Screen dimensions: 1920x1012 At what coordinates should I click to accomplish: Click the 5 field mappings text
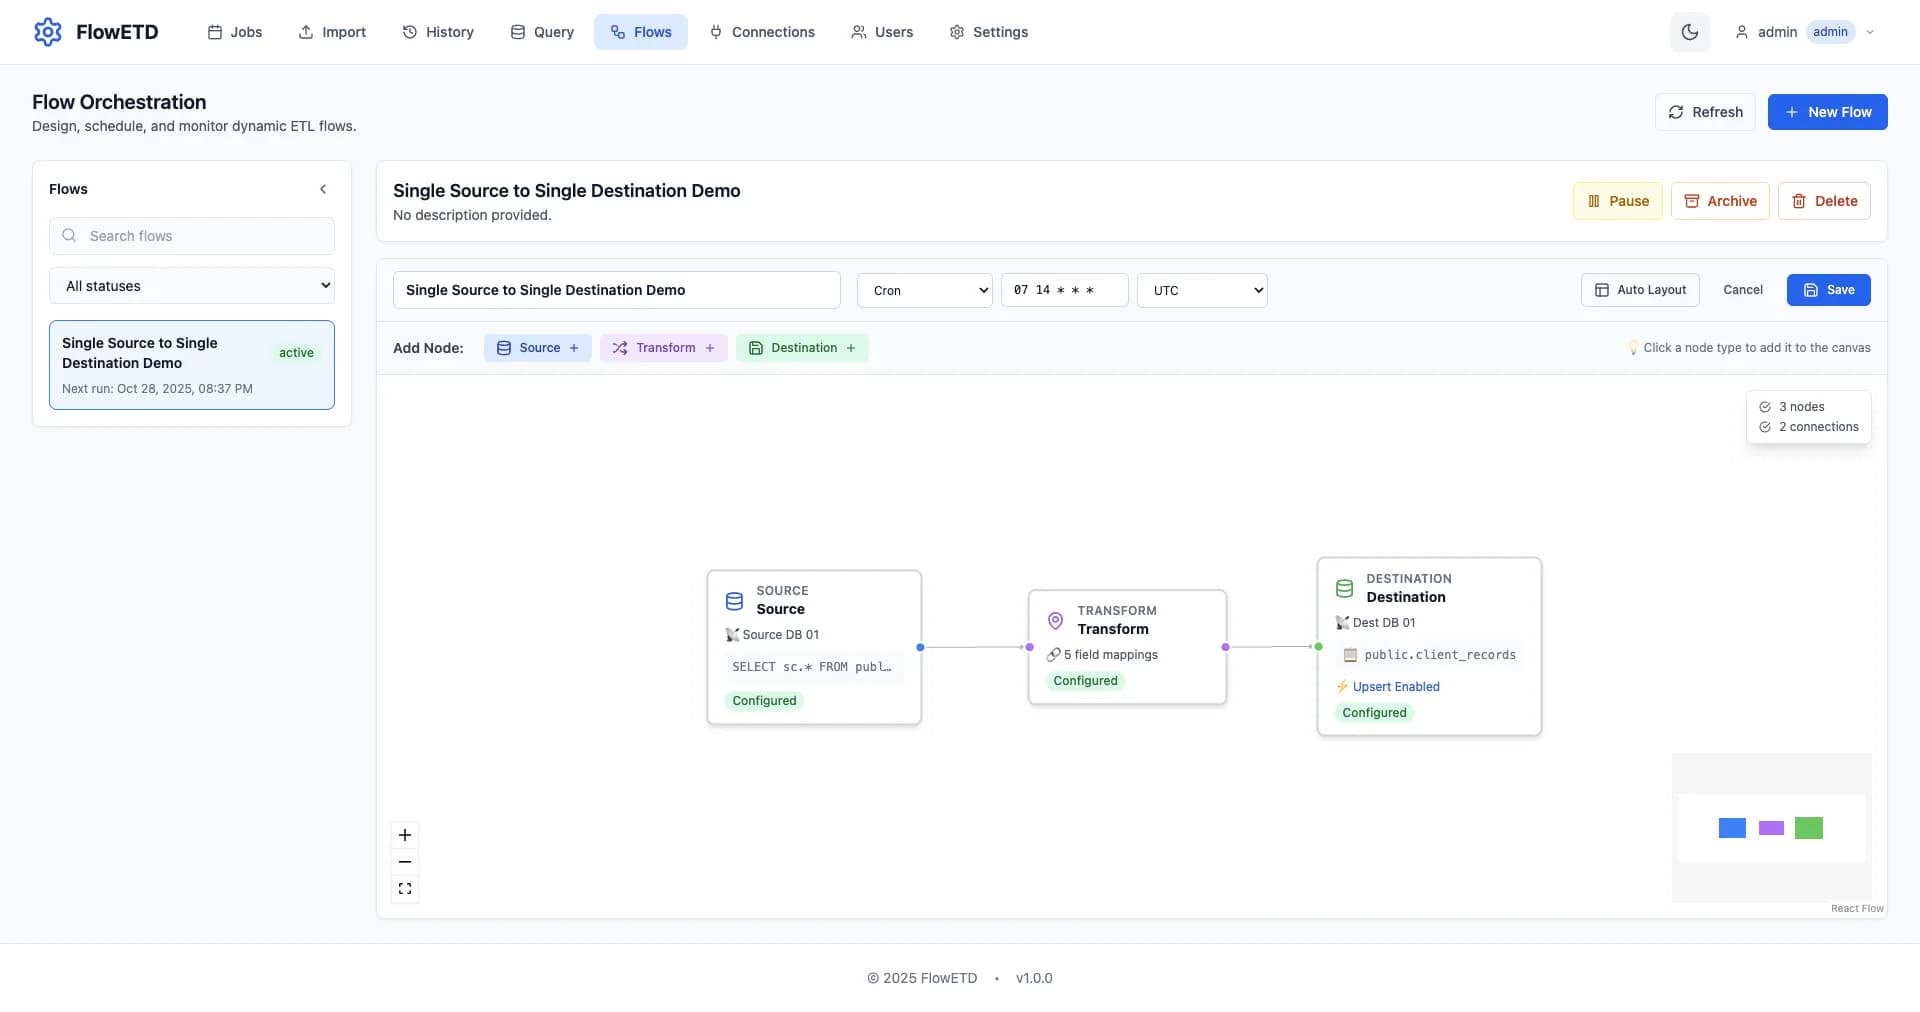click(1110, 655)
